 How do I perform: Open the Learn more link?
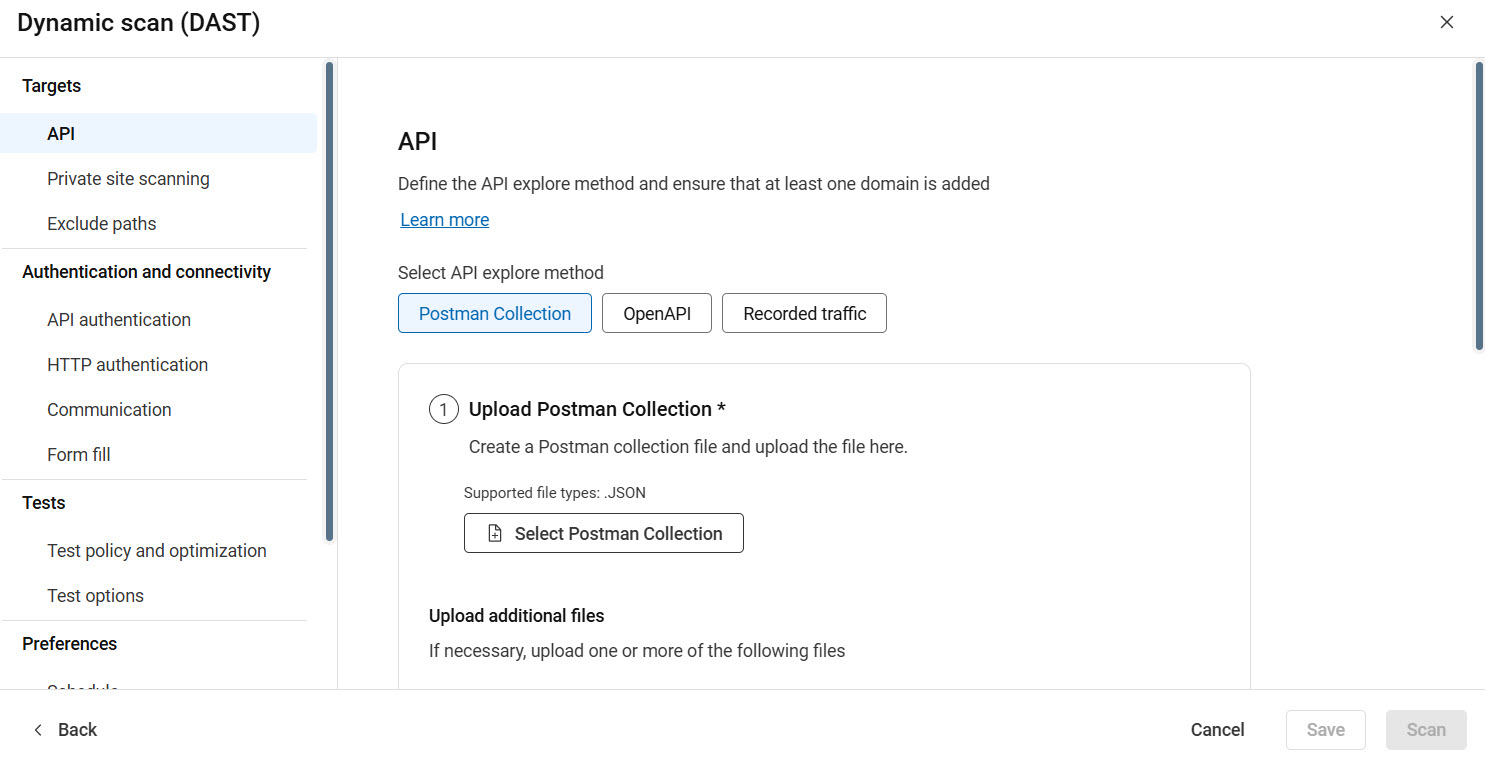click(x=444, y=219)
